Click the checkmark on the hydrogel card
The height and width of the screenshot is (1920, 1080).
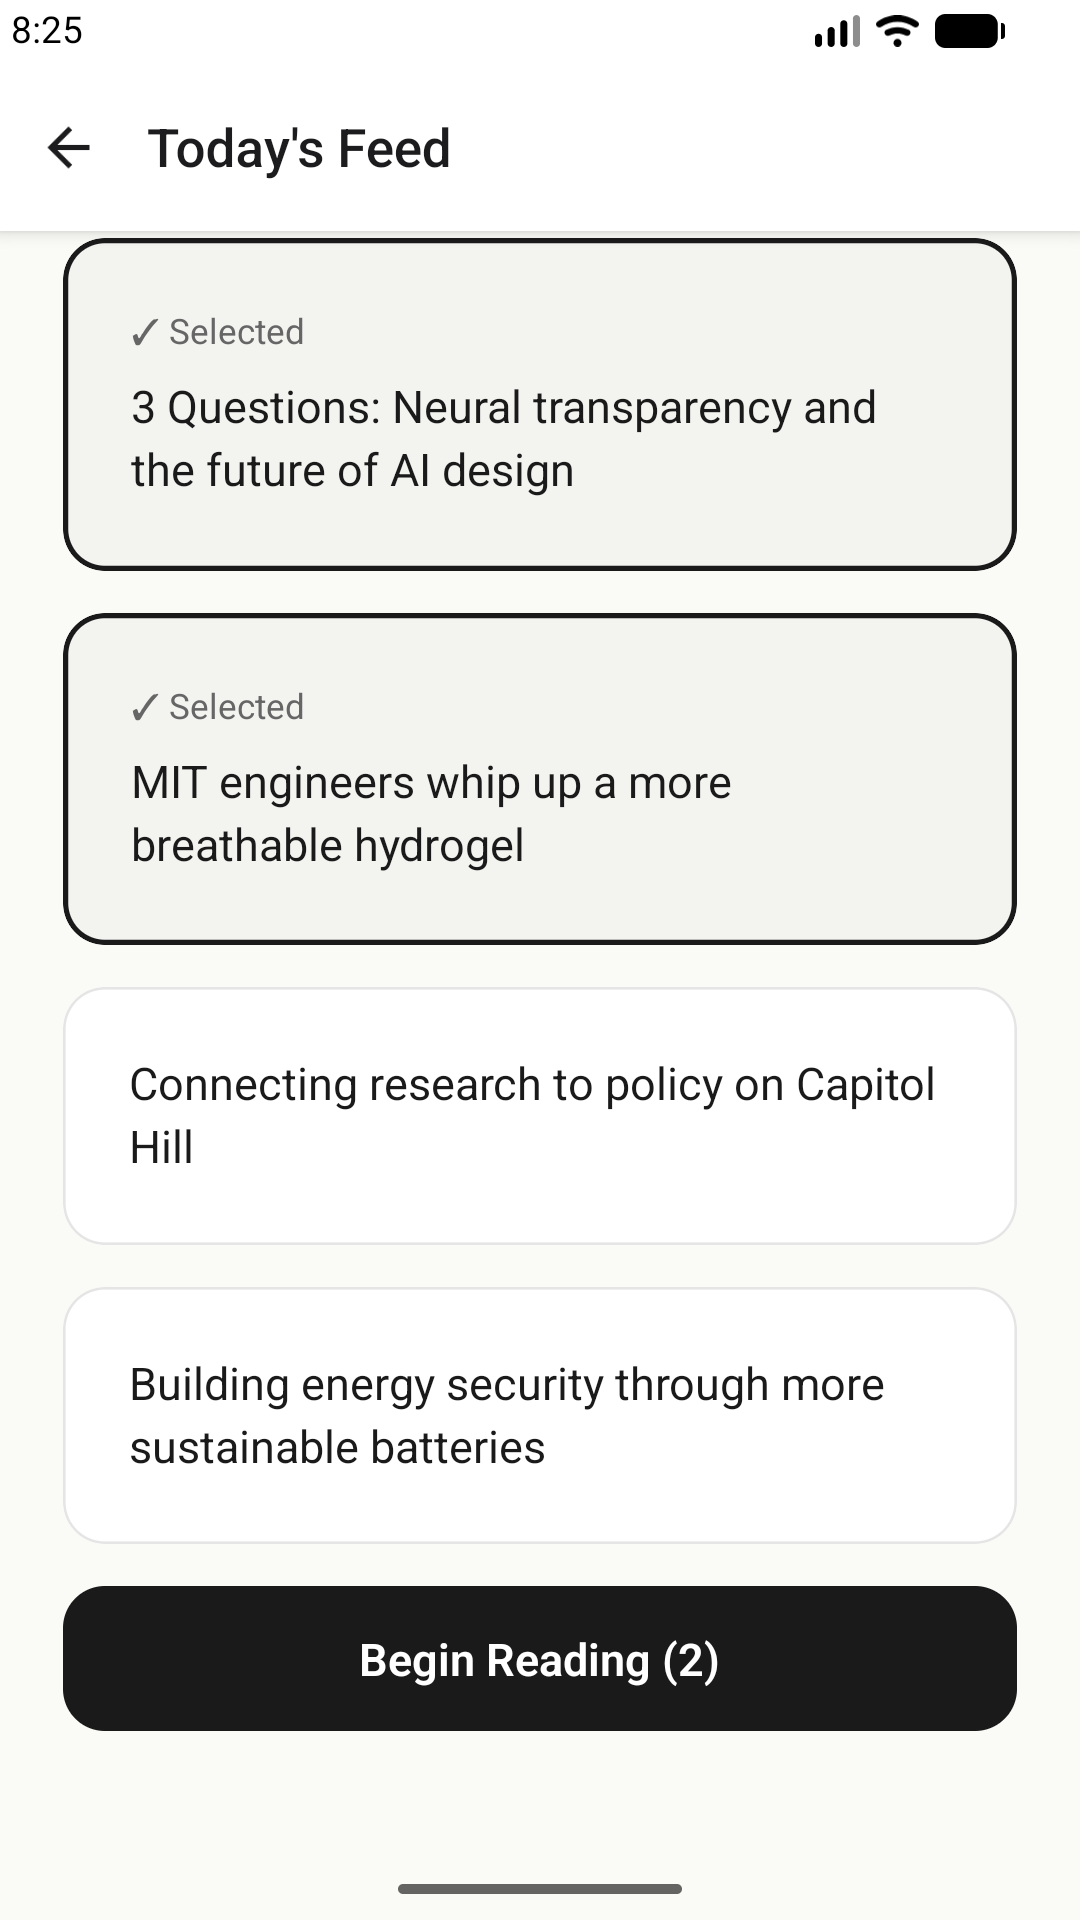[x=145, y=707]
